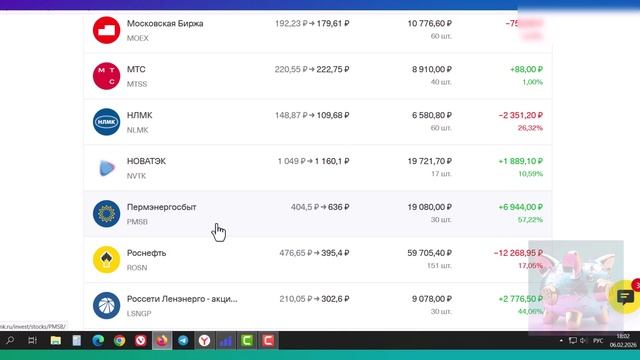Click price change 220,55 ₽ → 222,75 ₽
640x360 pixels.
tap(312, 69)
